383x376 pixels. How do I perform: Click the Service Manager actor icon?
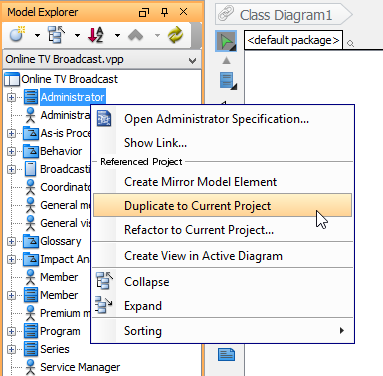click(x=30, y=367)
